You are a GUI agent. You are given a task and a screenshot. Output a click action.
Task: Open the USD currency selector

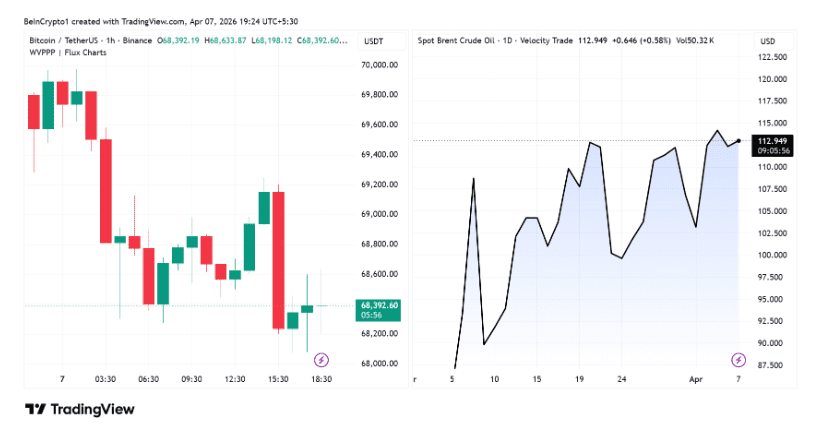[x=767, y=41]
